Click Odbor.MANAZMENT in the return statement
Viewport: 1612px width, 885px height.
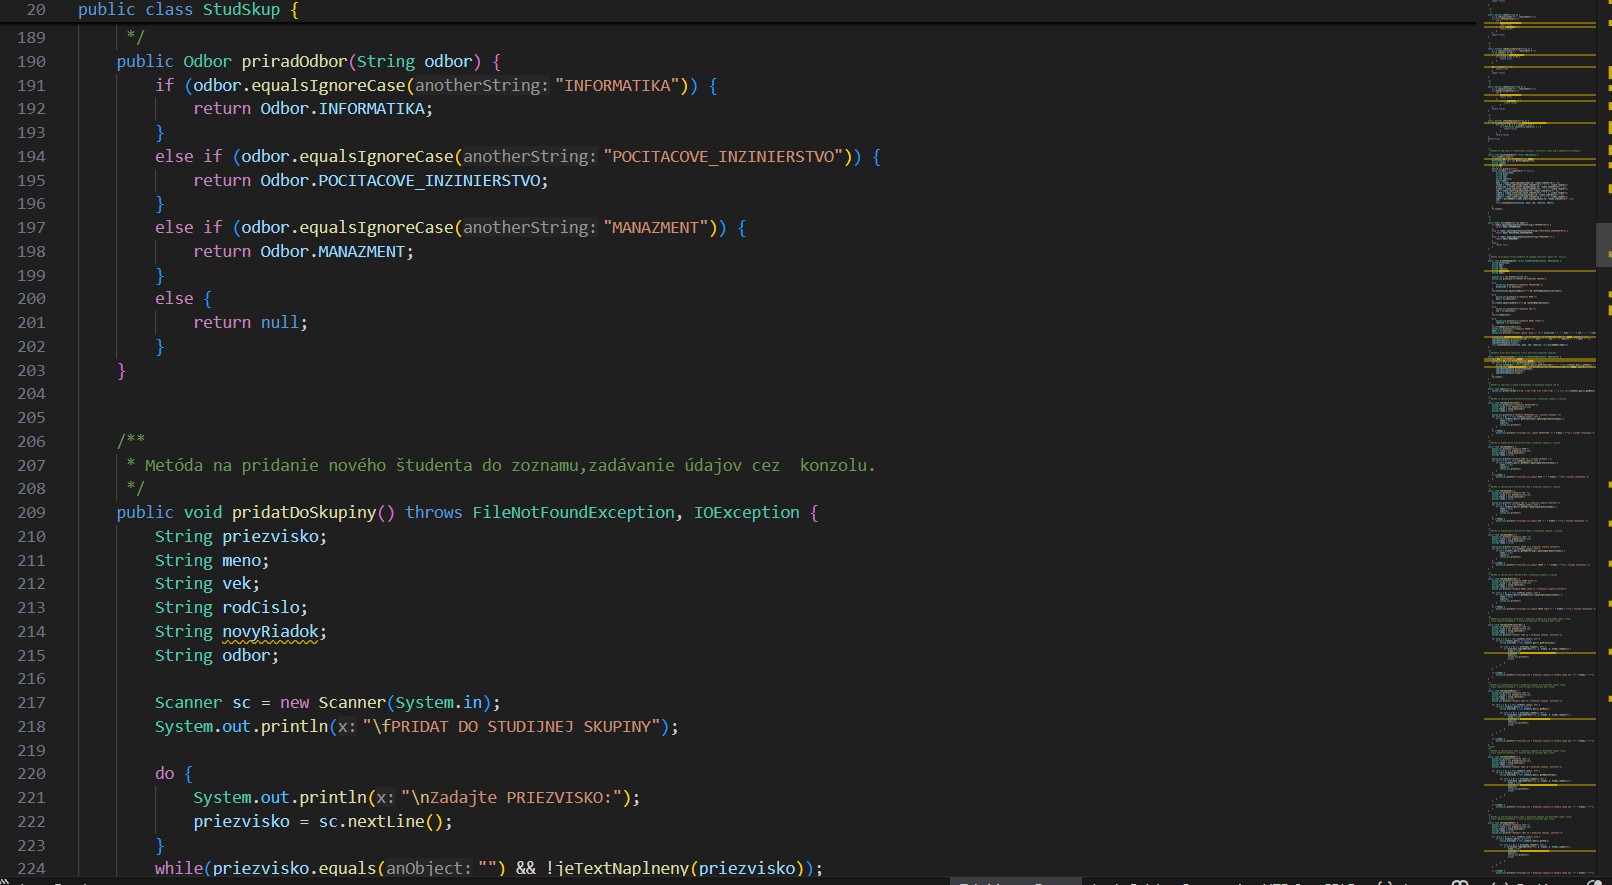click(336, 252)
